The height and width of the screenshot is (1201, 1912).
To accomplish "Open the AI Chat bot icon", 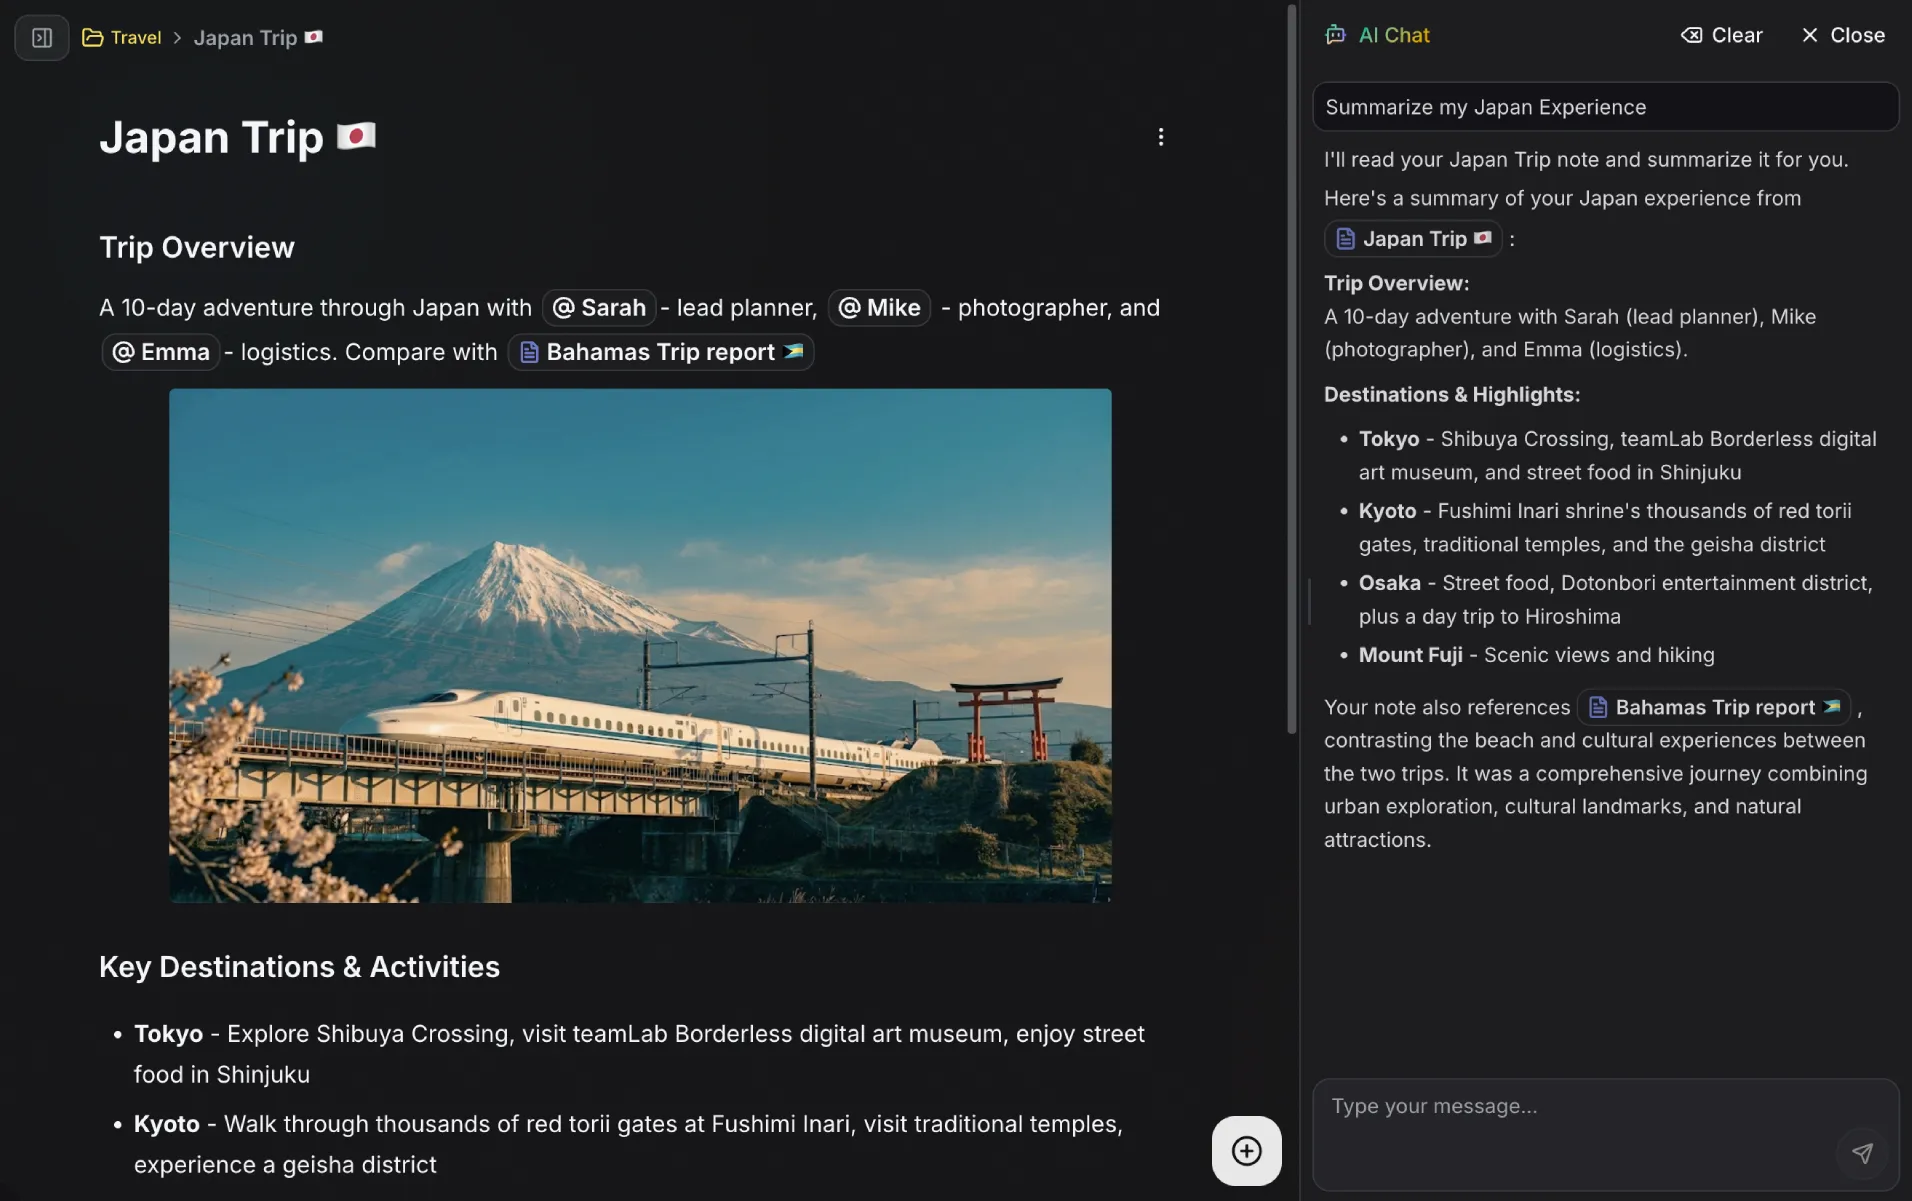I will tap(1337, 34).
